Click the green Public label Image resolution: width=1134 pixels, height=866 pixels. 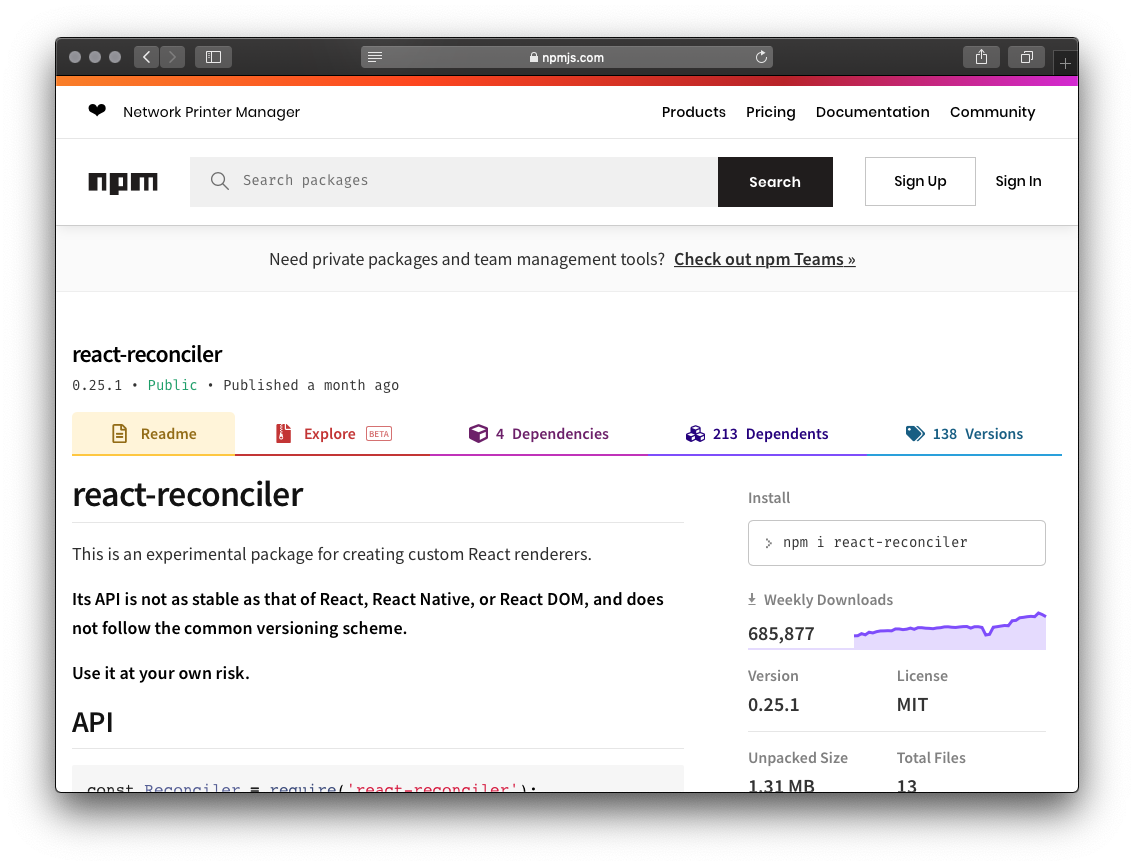pyautogui.click(x=172, y=385)
